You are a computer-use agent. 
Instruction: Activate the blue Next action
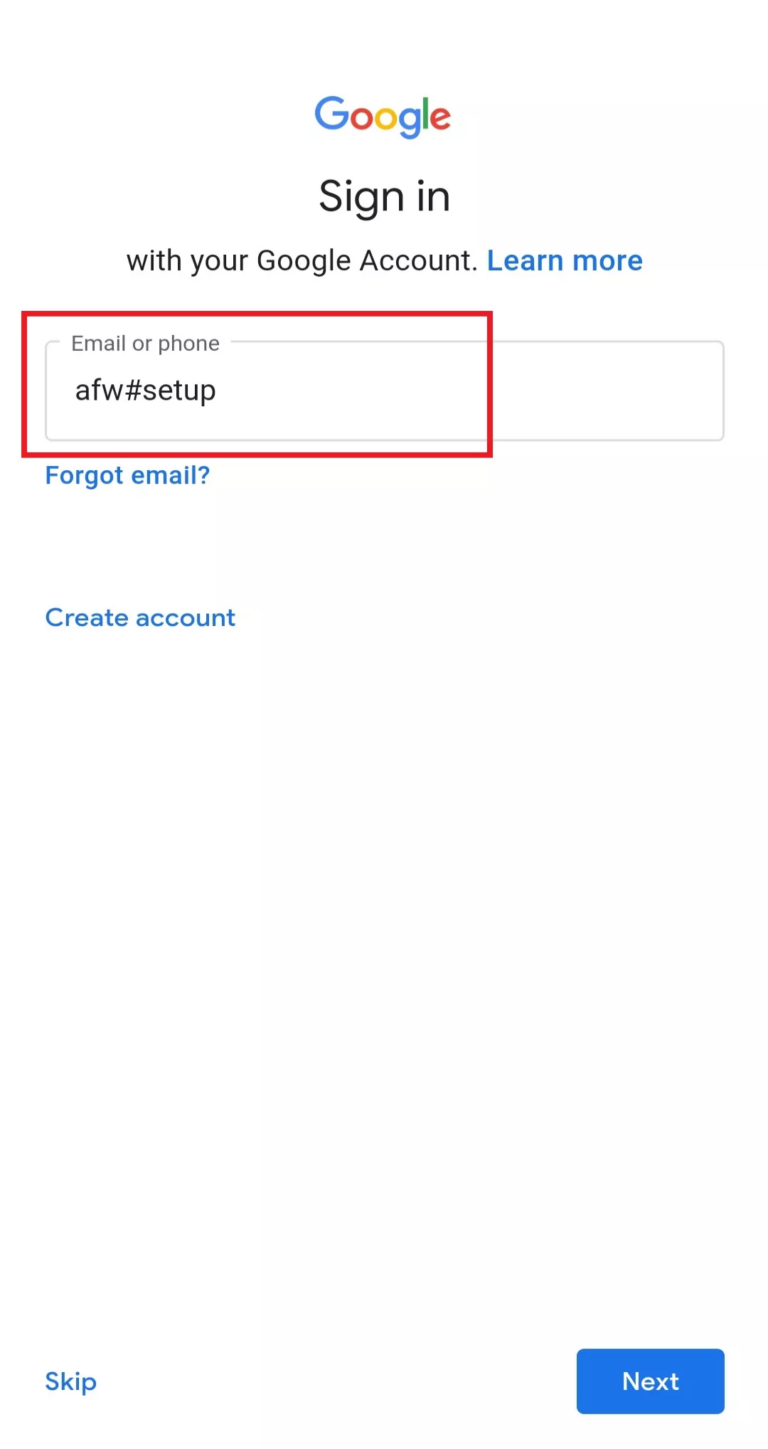tap(650, 1381)
